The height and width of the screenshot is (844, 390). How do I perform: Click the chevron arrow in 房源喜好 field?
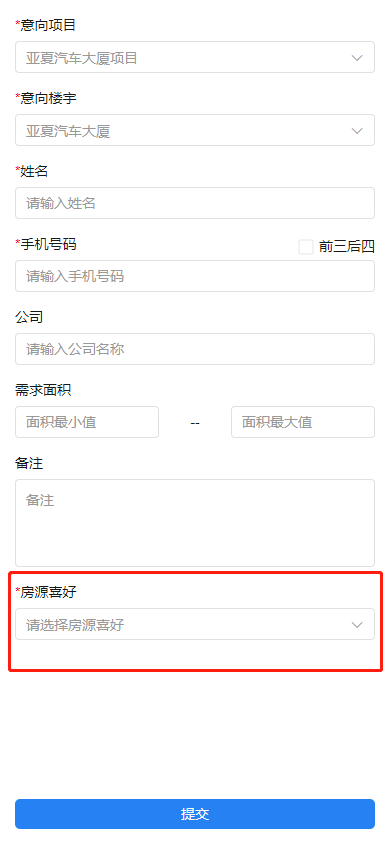point(357,624)
